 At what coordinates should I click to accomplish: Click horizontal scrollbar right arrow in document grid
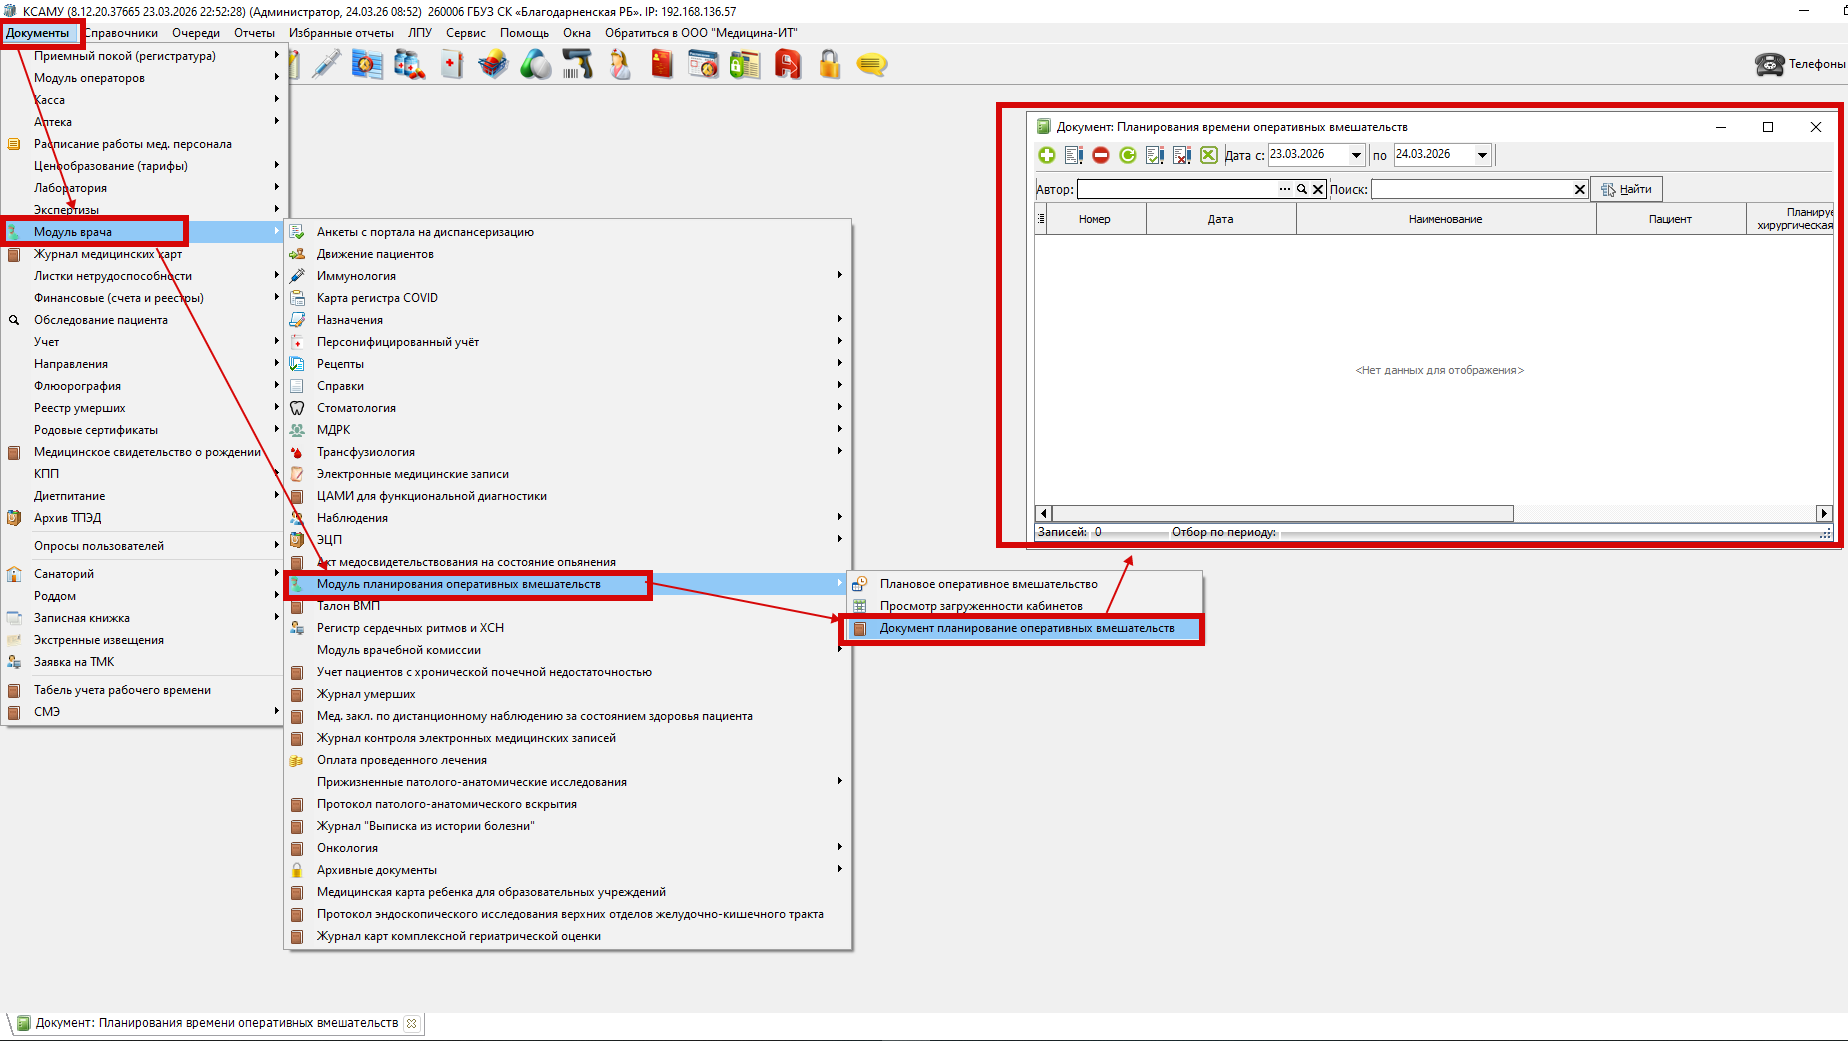tap(1824, 513)
